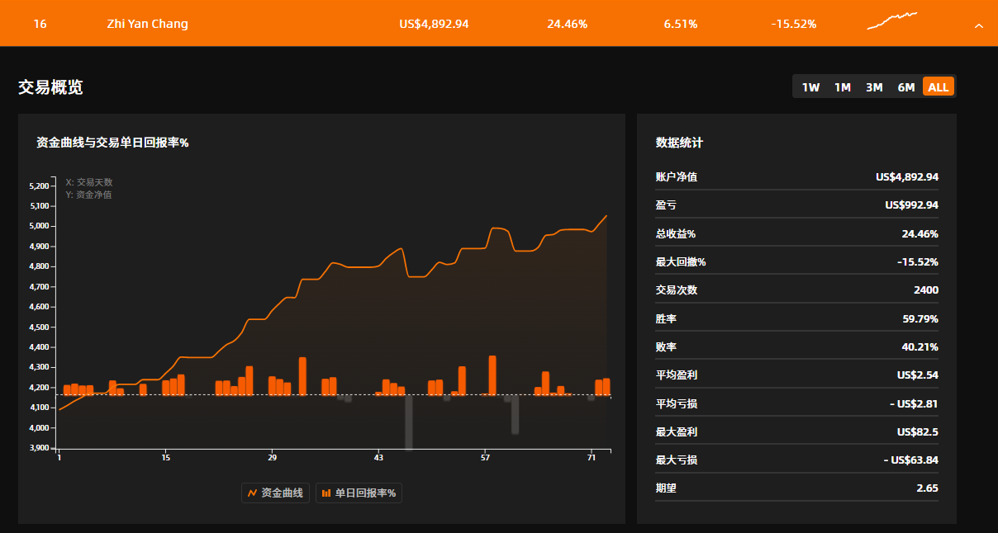Toggle the 单日回报率% legend bars

tap(358, 493)
